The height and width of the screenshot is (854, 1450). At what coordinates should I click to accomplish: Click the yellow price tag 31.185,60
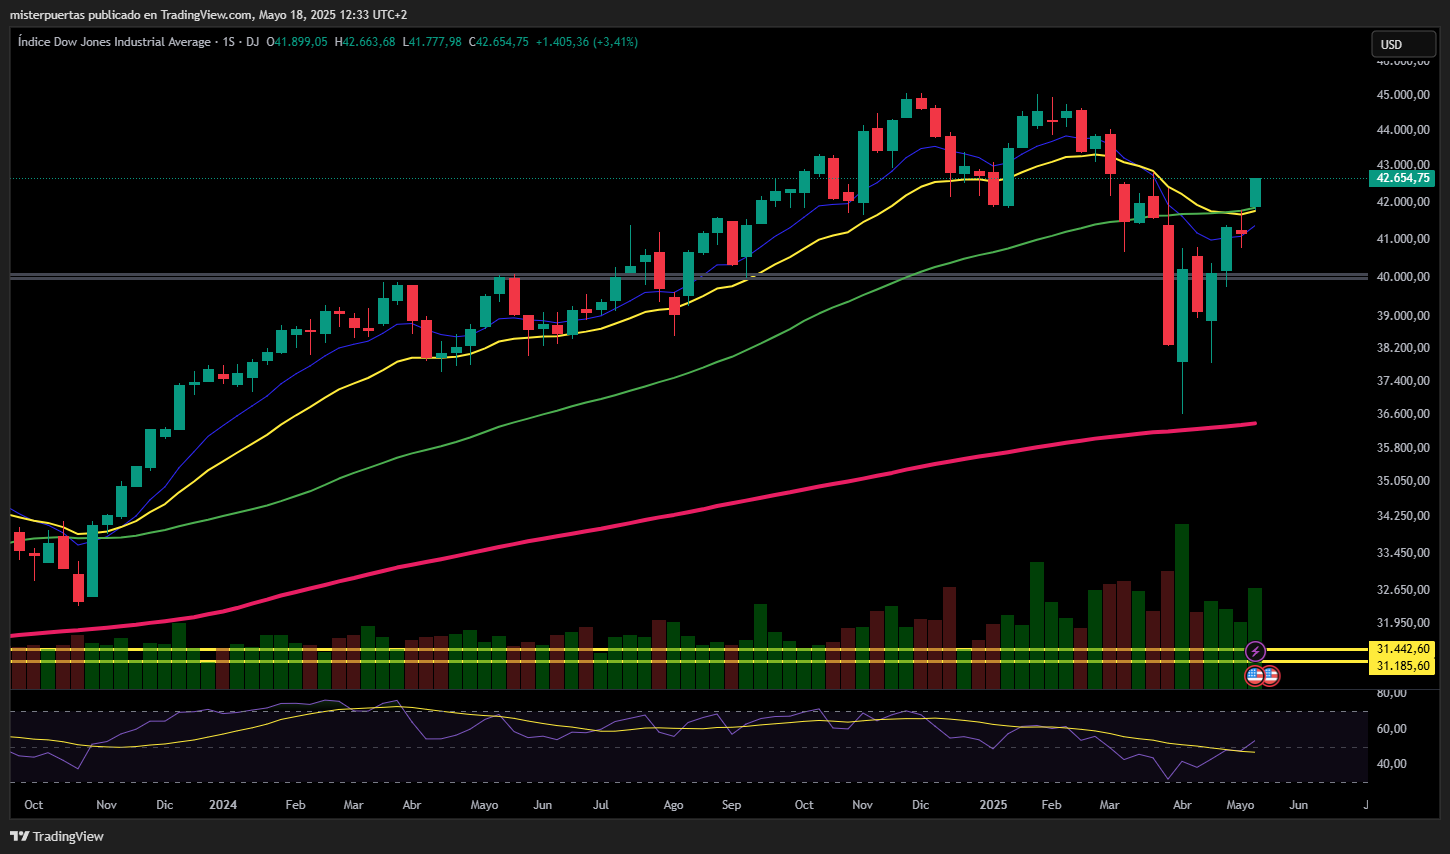coord(1401,665)
